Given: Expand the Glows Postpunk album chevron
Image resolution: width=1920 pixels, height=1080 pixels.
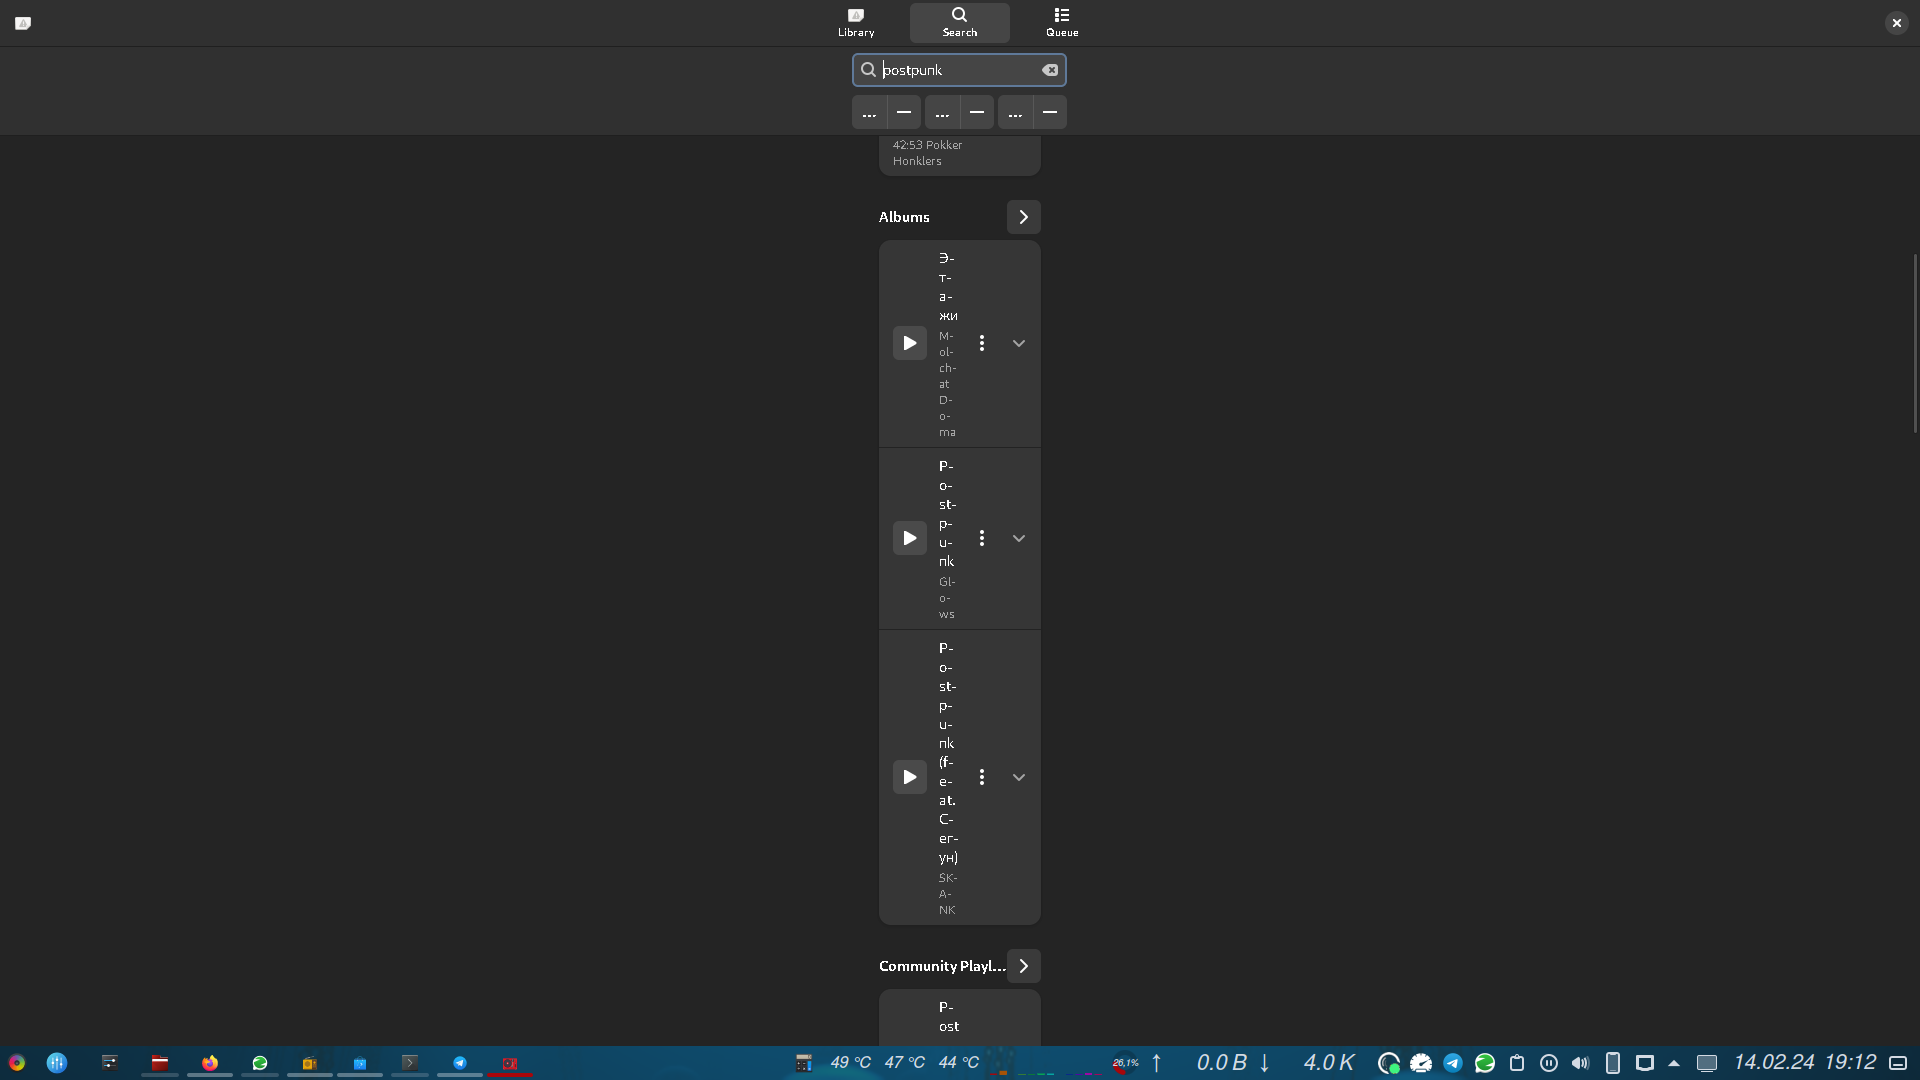Looking at the screenshot, I should click(x=1018, y=538).
